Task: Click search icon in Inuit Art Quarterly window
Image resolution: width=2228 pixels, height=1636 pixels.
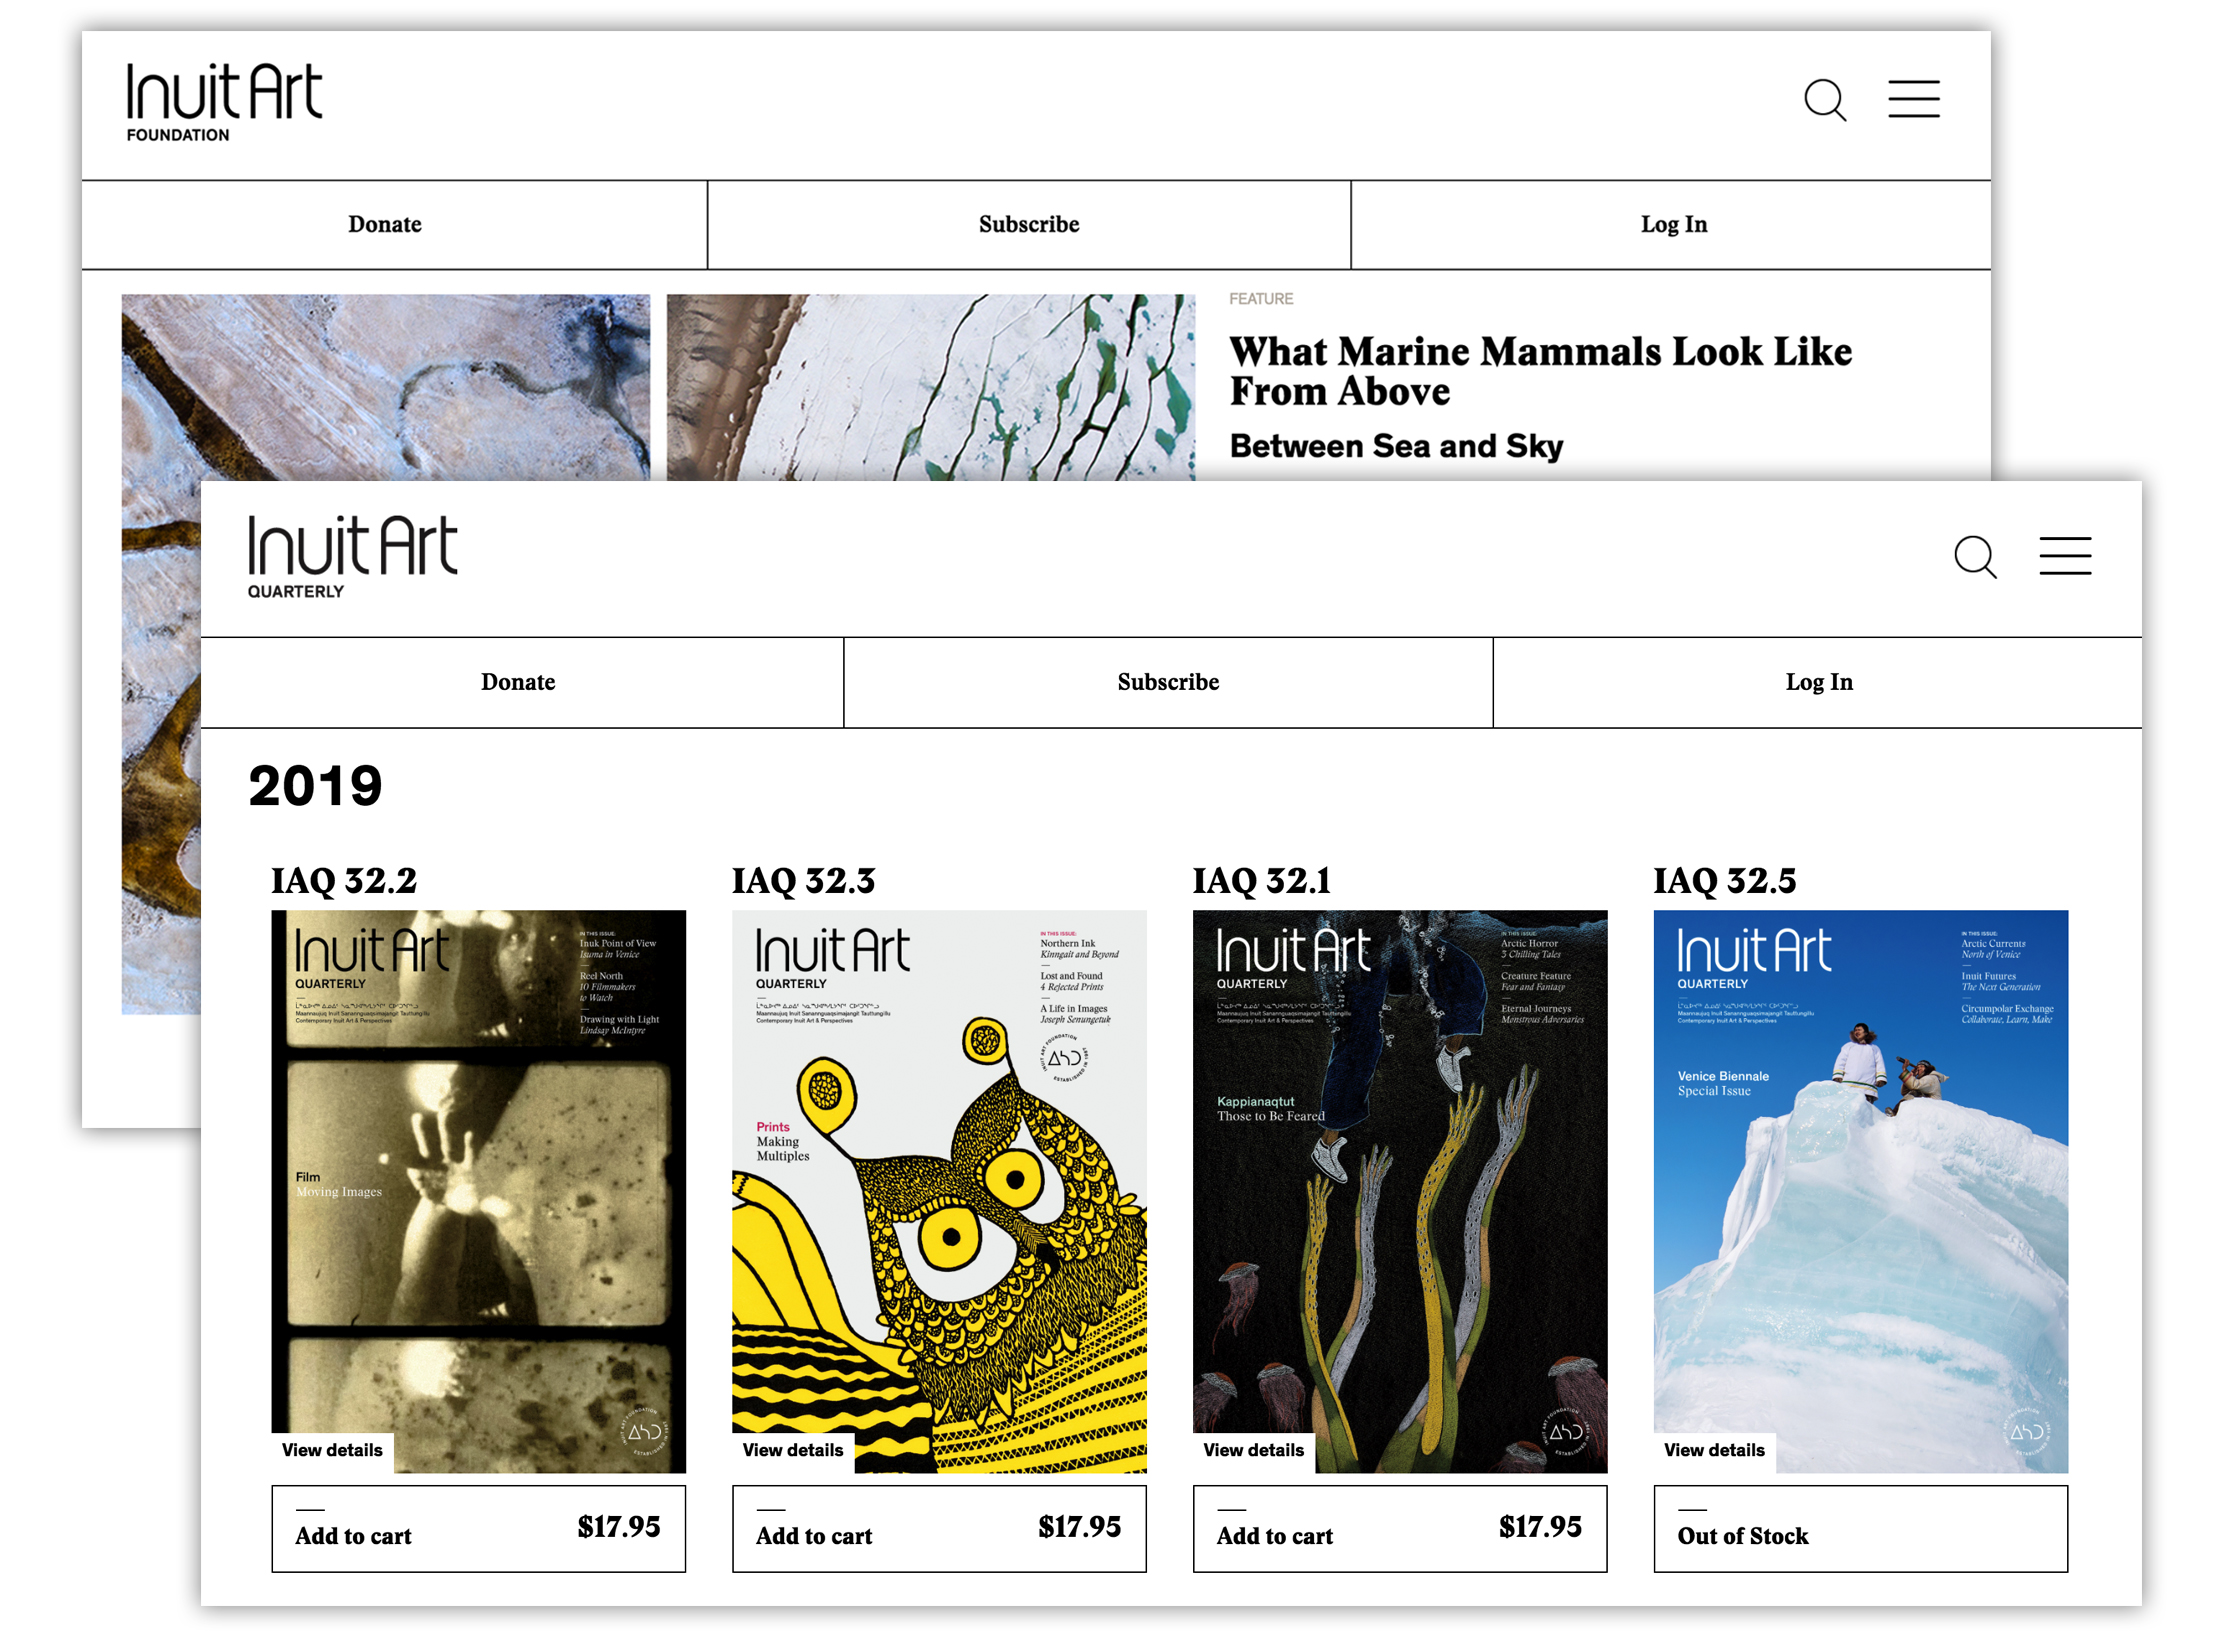Action: (1975, 557)
